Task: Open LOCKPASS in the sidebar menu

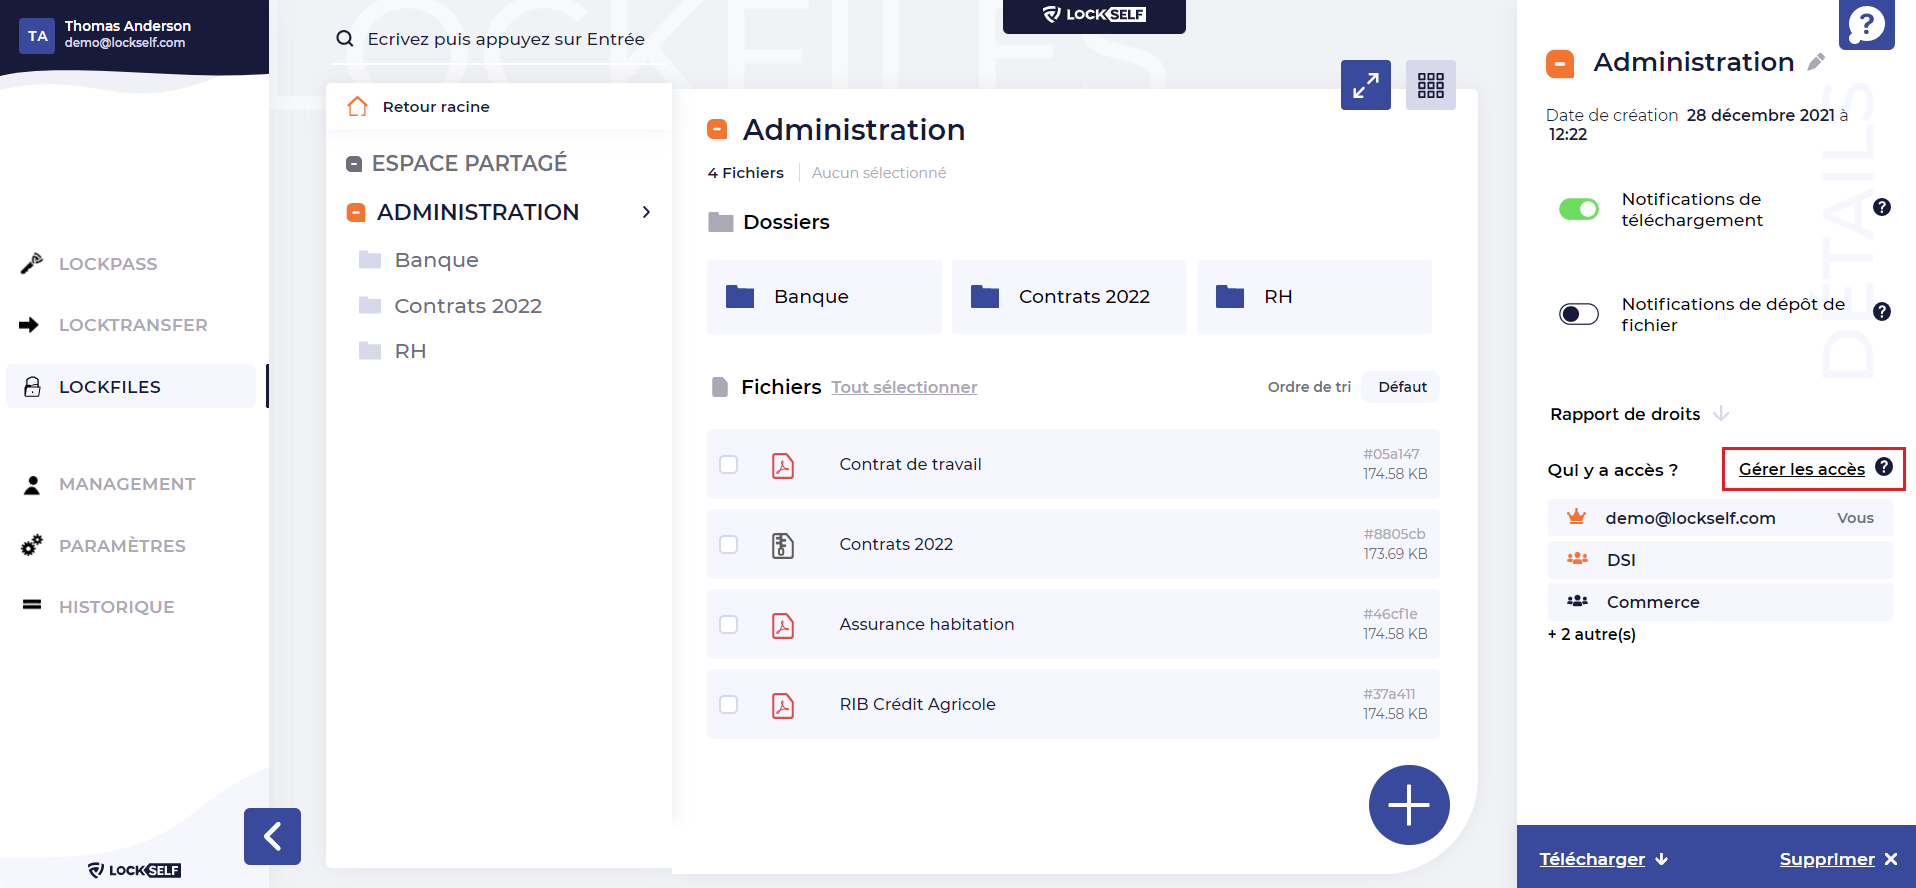Action: (x=108, y=264)
